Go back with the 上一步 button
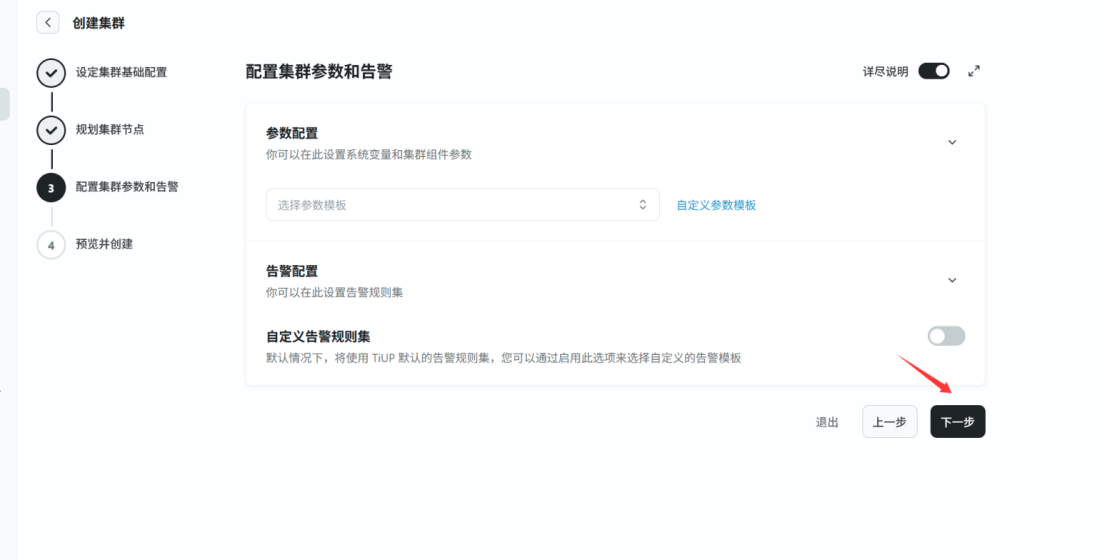Image resolution: width=1108 pixels, height=560 pixels. 889,422
